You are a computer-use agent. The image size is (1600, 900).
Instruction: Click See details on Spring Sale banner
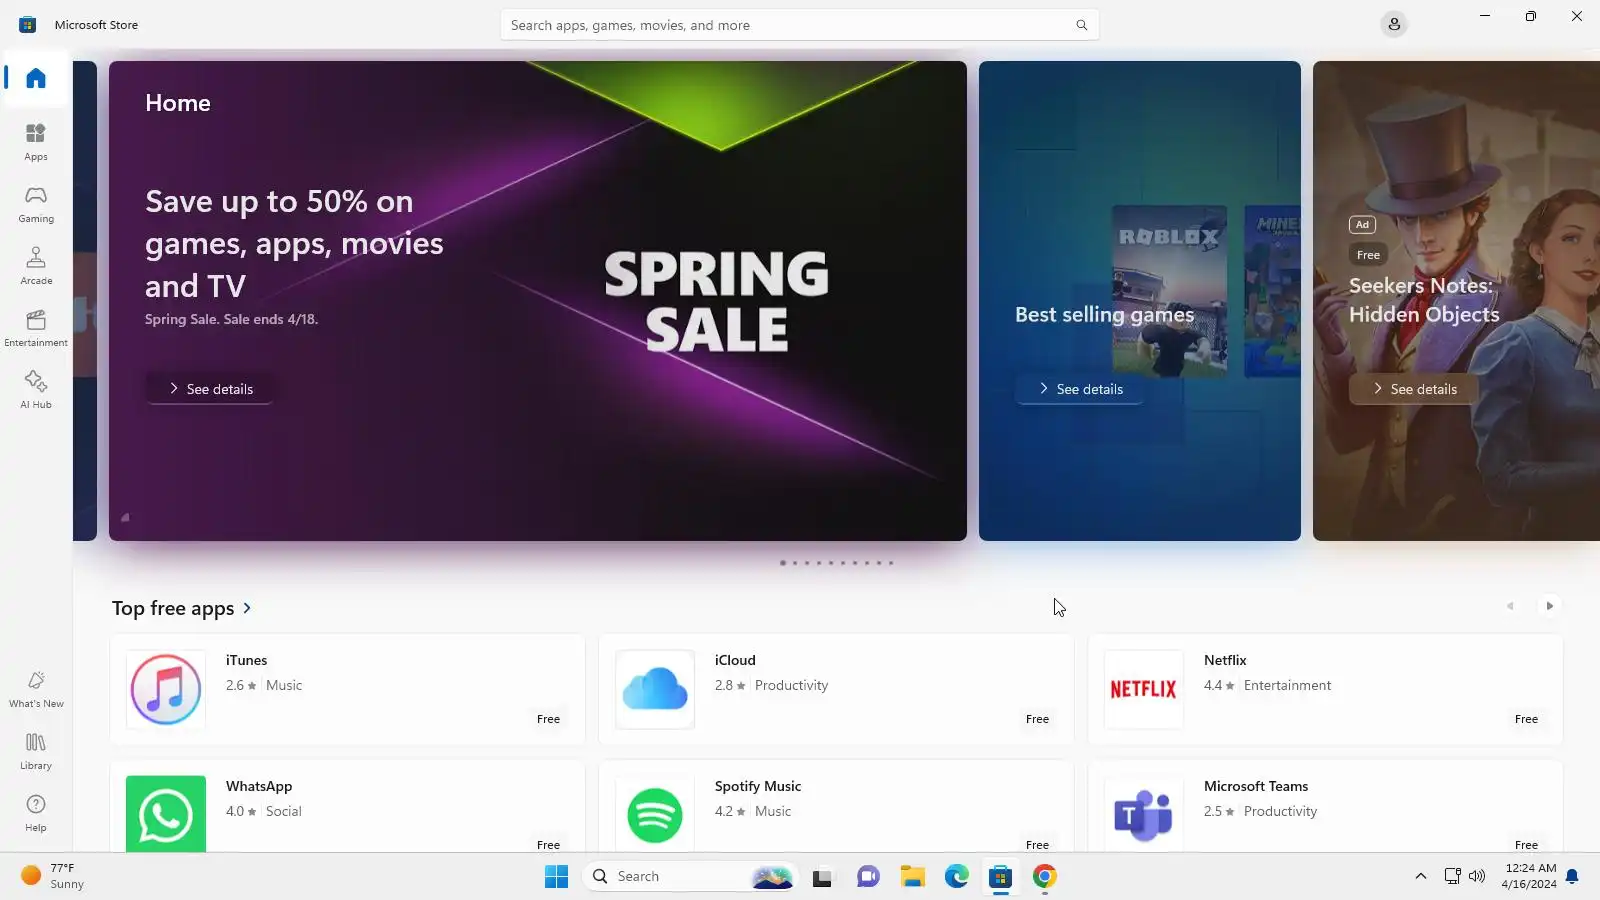210,389
